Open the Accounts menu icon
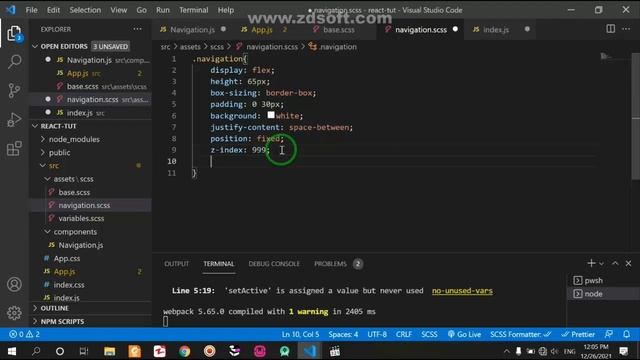Viewport: 640px width, 360px height. pyautogui.click(x=14, y=284)
